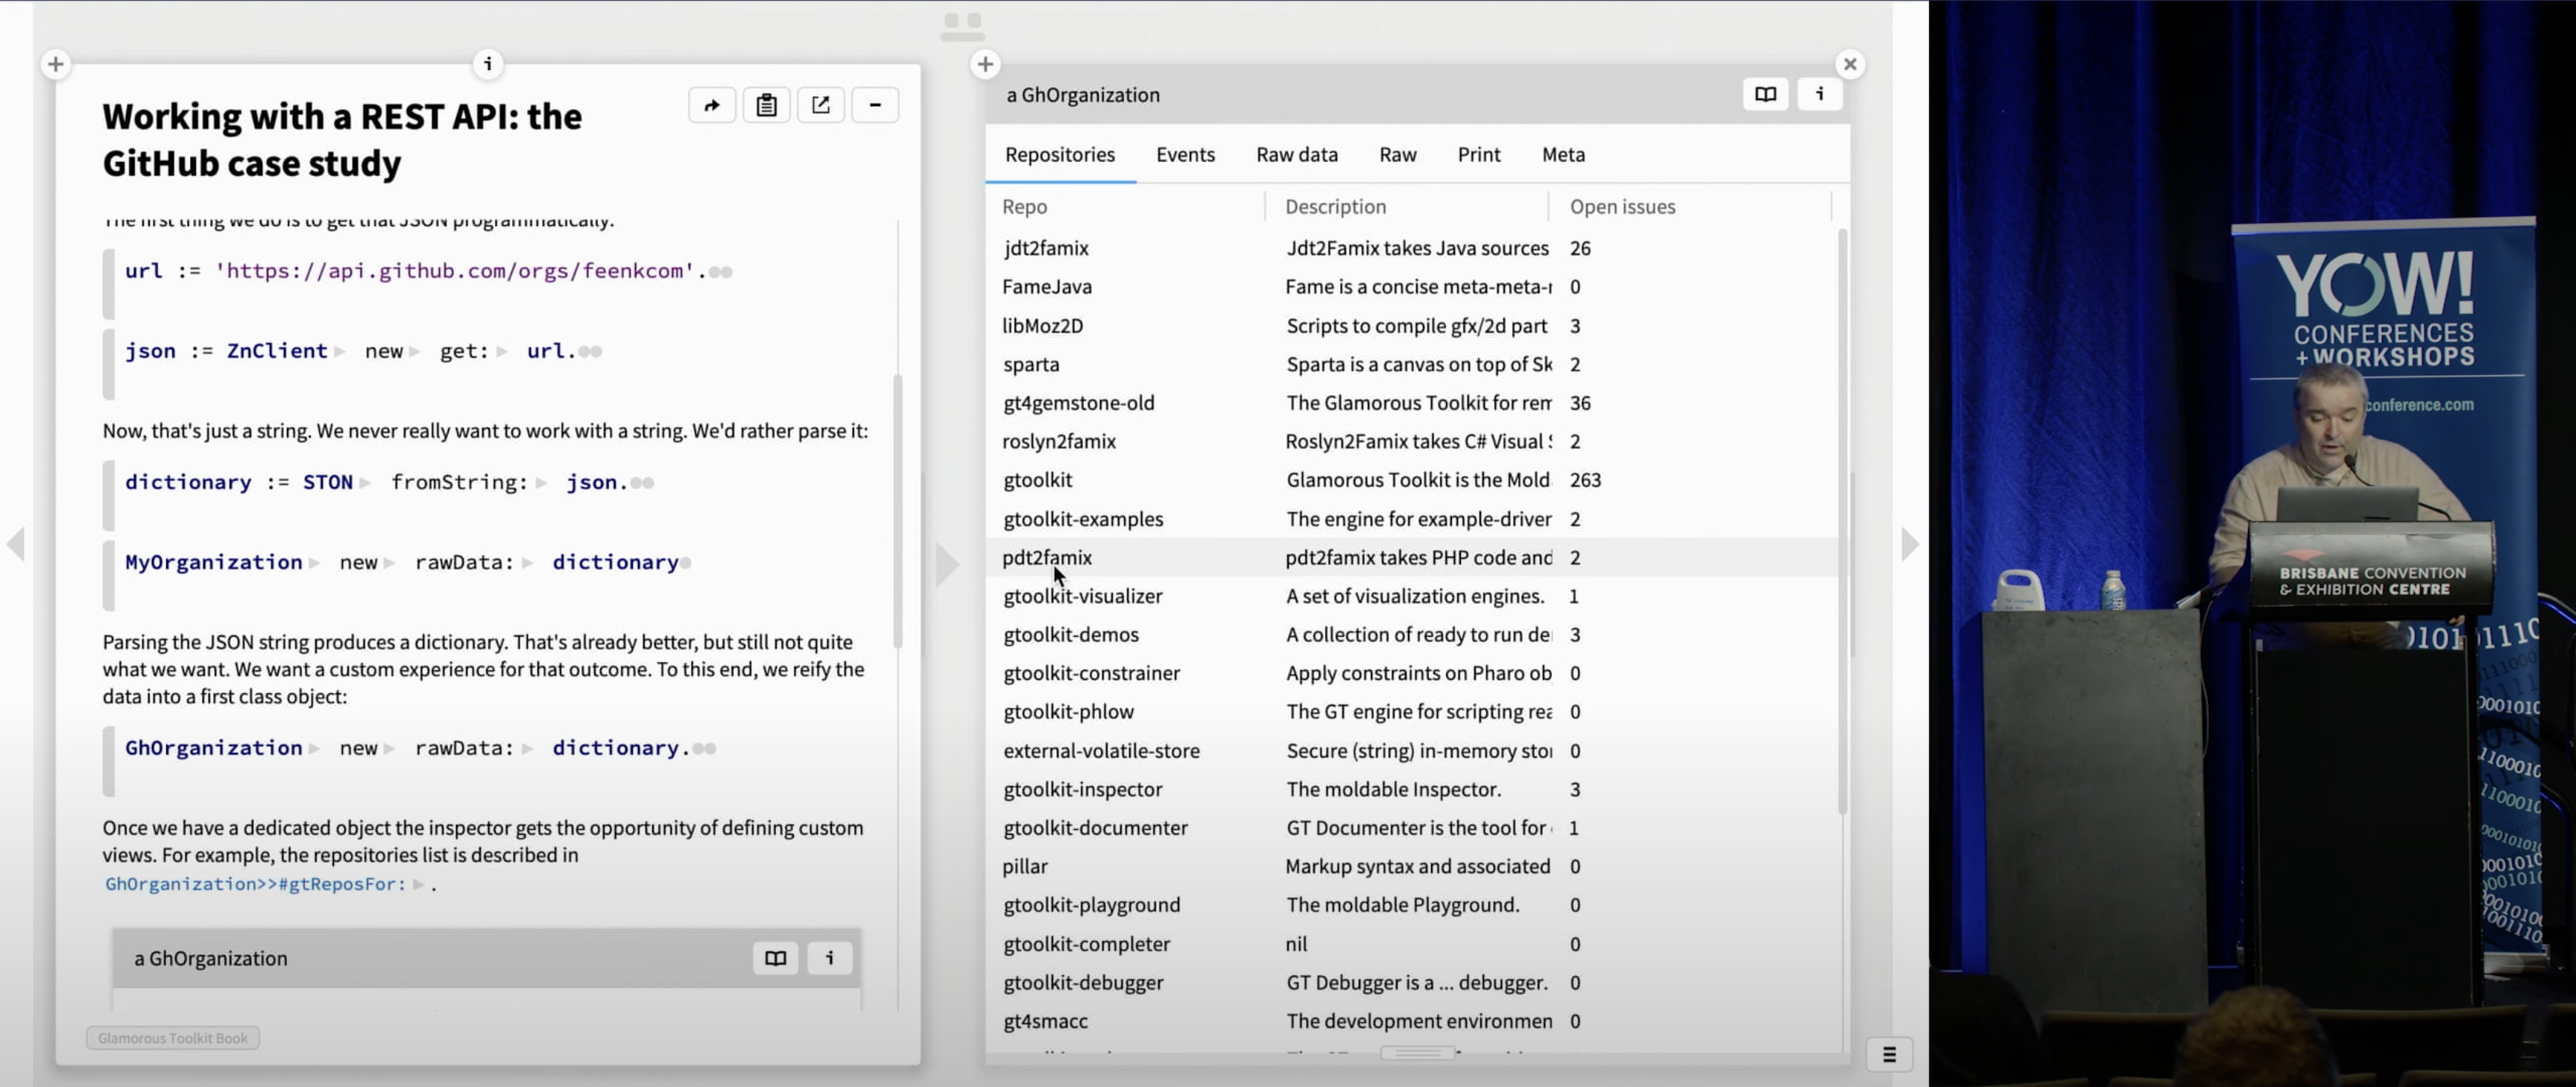This screenshot has height=1087, width=2576.
Task: Click the left navigation arrow at the screen edge
Action: coord(16,544)
